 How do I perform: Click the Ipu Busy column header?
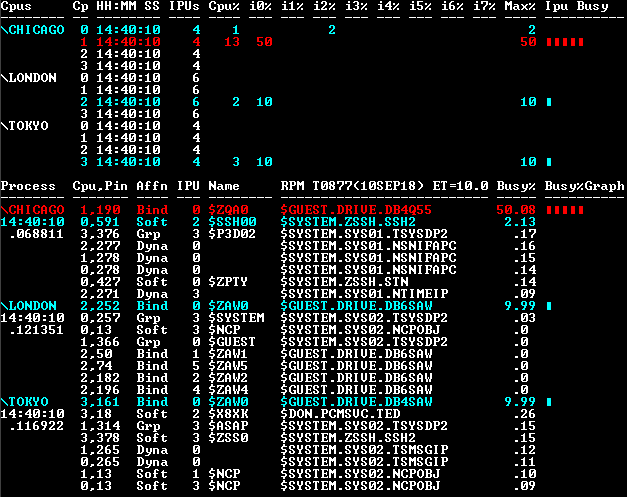coord(576,6)
